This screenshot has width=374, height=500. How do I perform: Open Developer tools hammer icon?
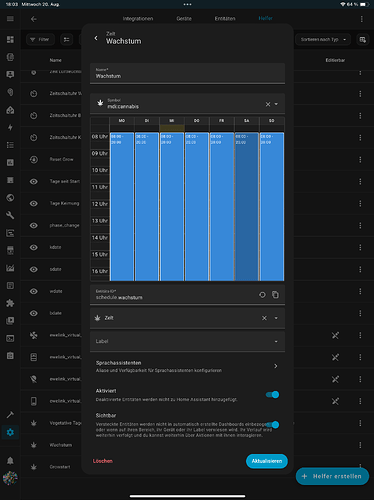coord(10,415)
